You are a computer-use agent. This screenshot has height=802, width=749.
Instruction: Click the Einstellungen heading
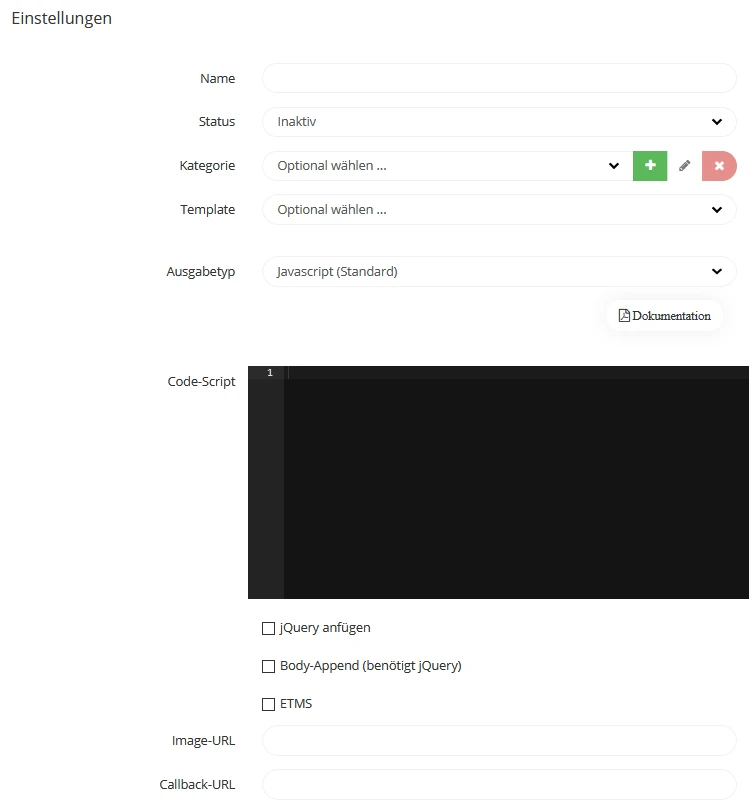coord(61,19)
